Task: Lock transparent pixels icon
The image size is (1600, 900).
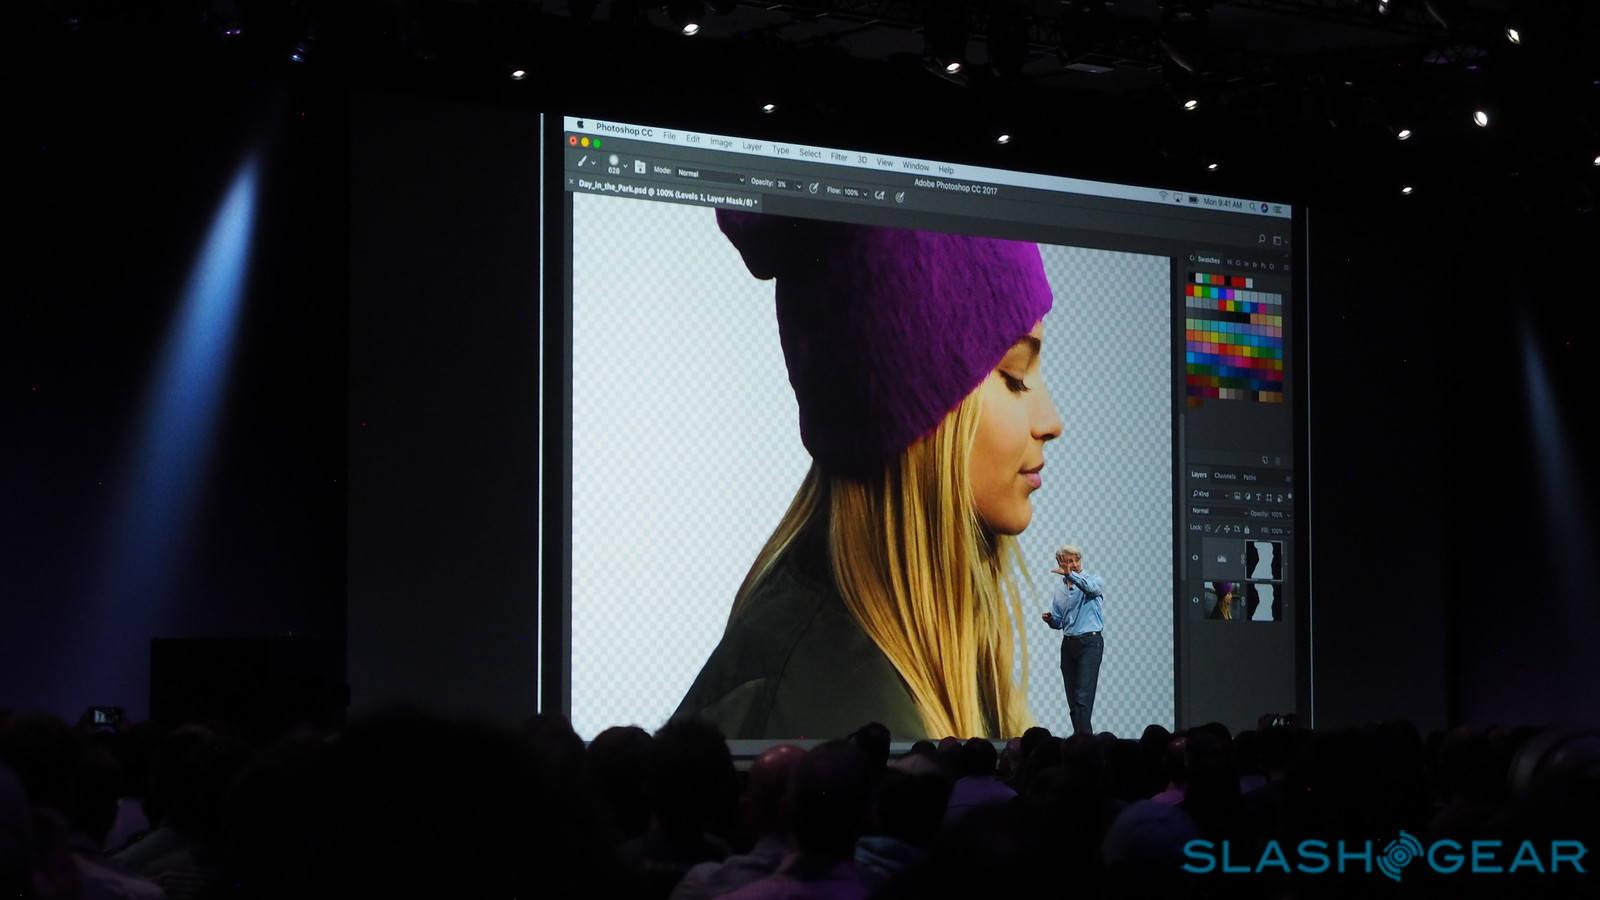Action: pos(1208,527)
